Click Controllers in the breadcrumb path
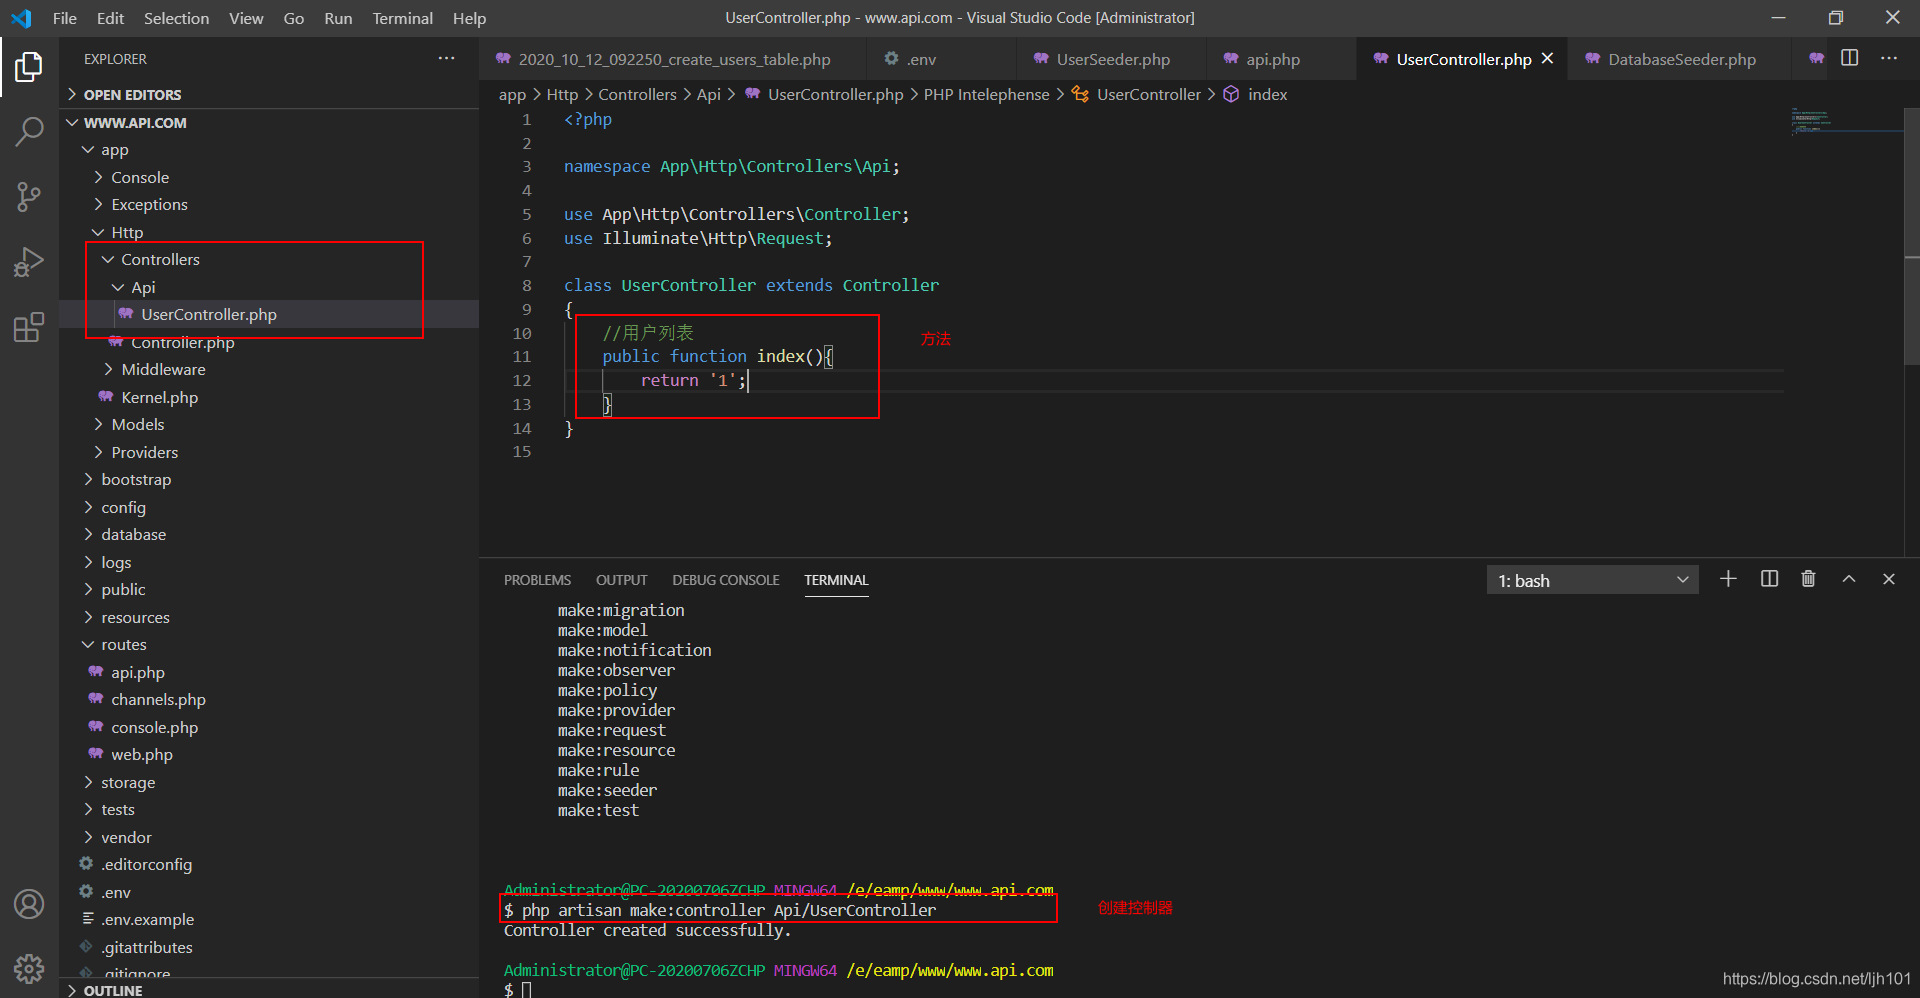This screenshot has height=998, width=1920. (x=637, y=94)
